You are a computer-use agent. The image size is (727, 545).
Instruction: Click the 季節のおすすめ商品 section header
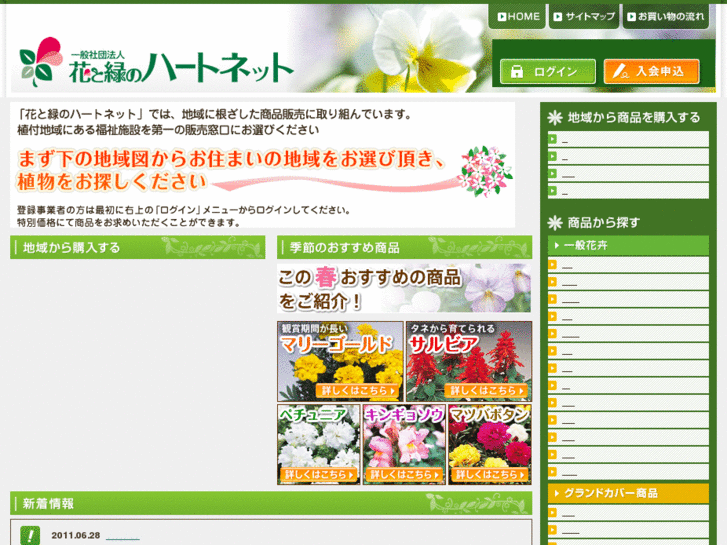coord(404,247)
